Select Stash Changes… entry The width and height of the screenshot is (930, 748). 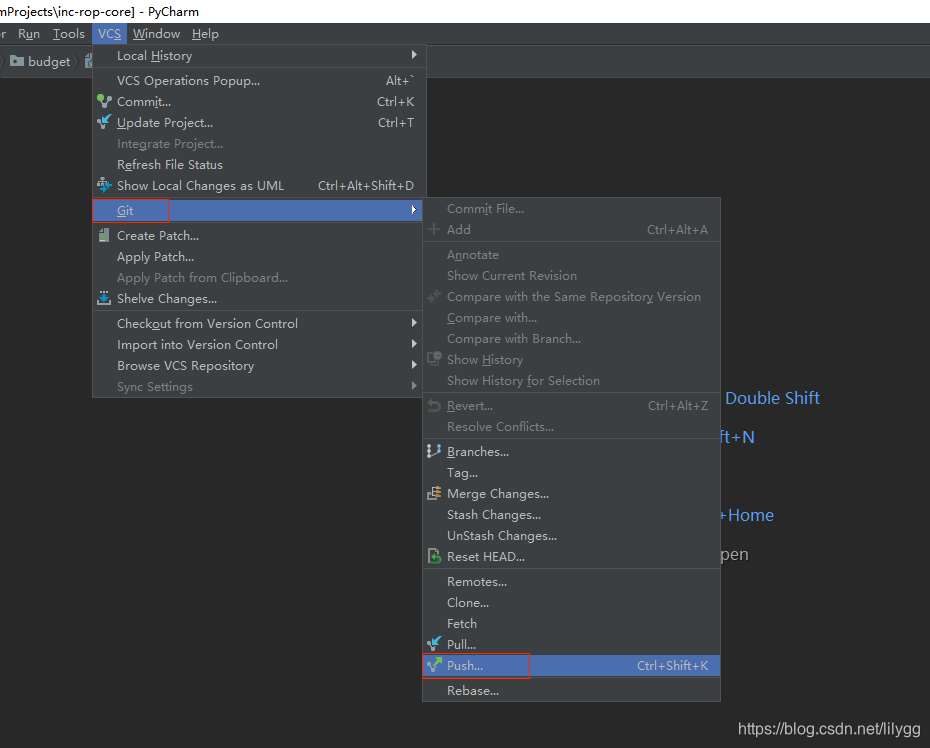click(571, 514)
